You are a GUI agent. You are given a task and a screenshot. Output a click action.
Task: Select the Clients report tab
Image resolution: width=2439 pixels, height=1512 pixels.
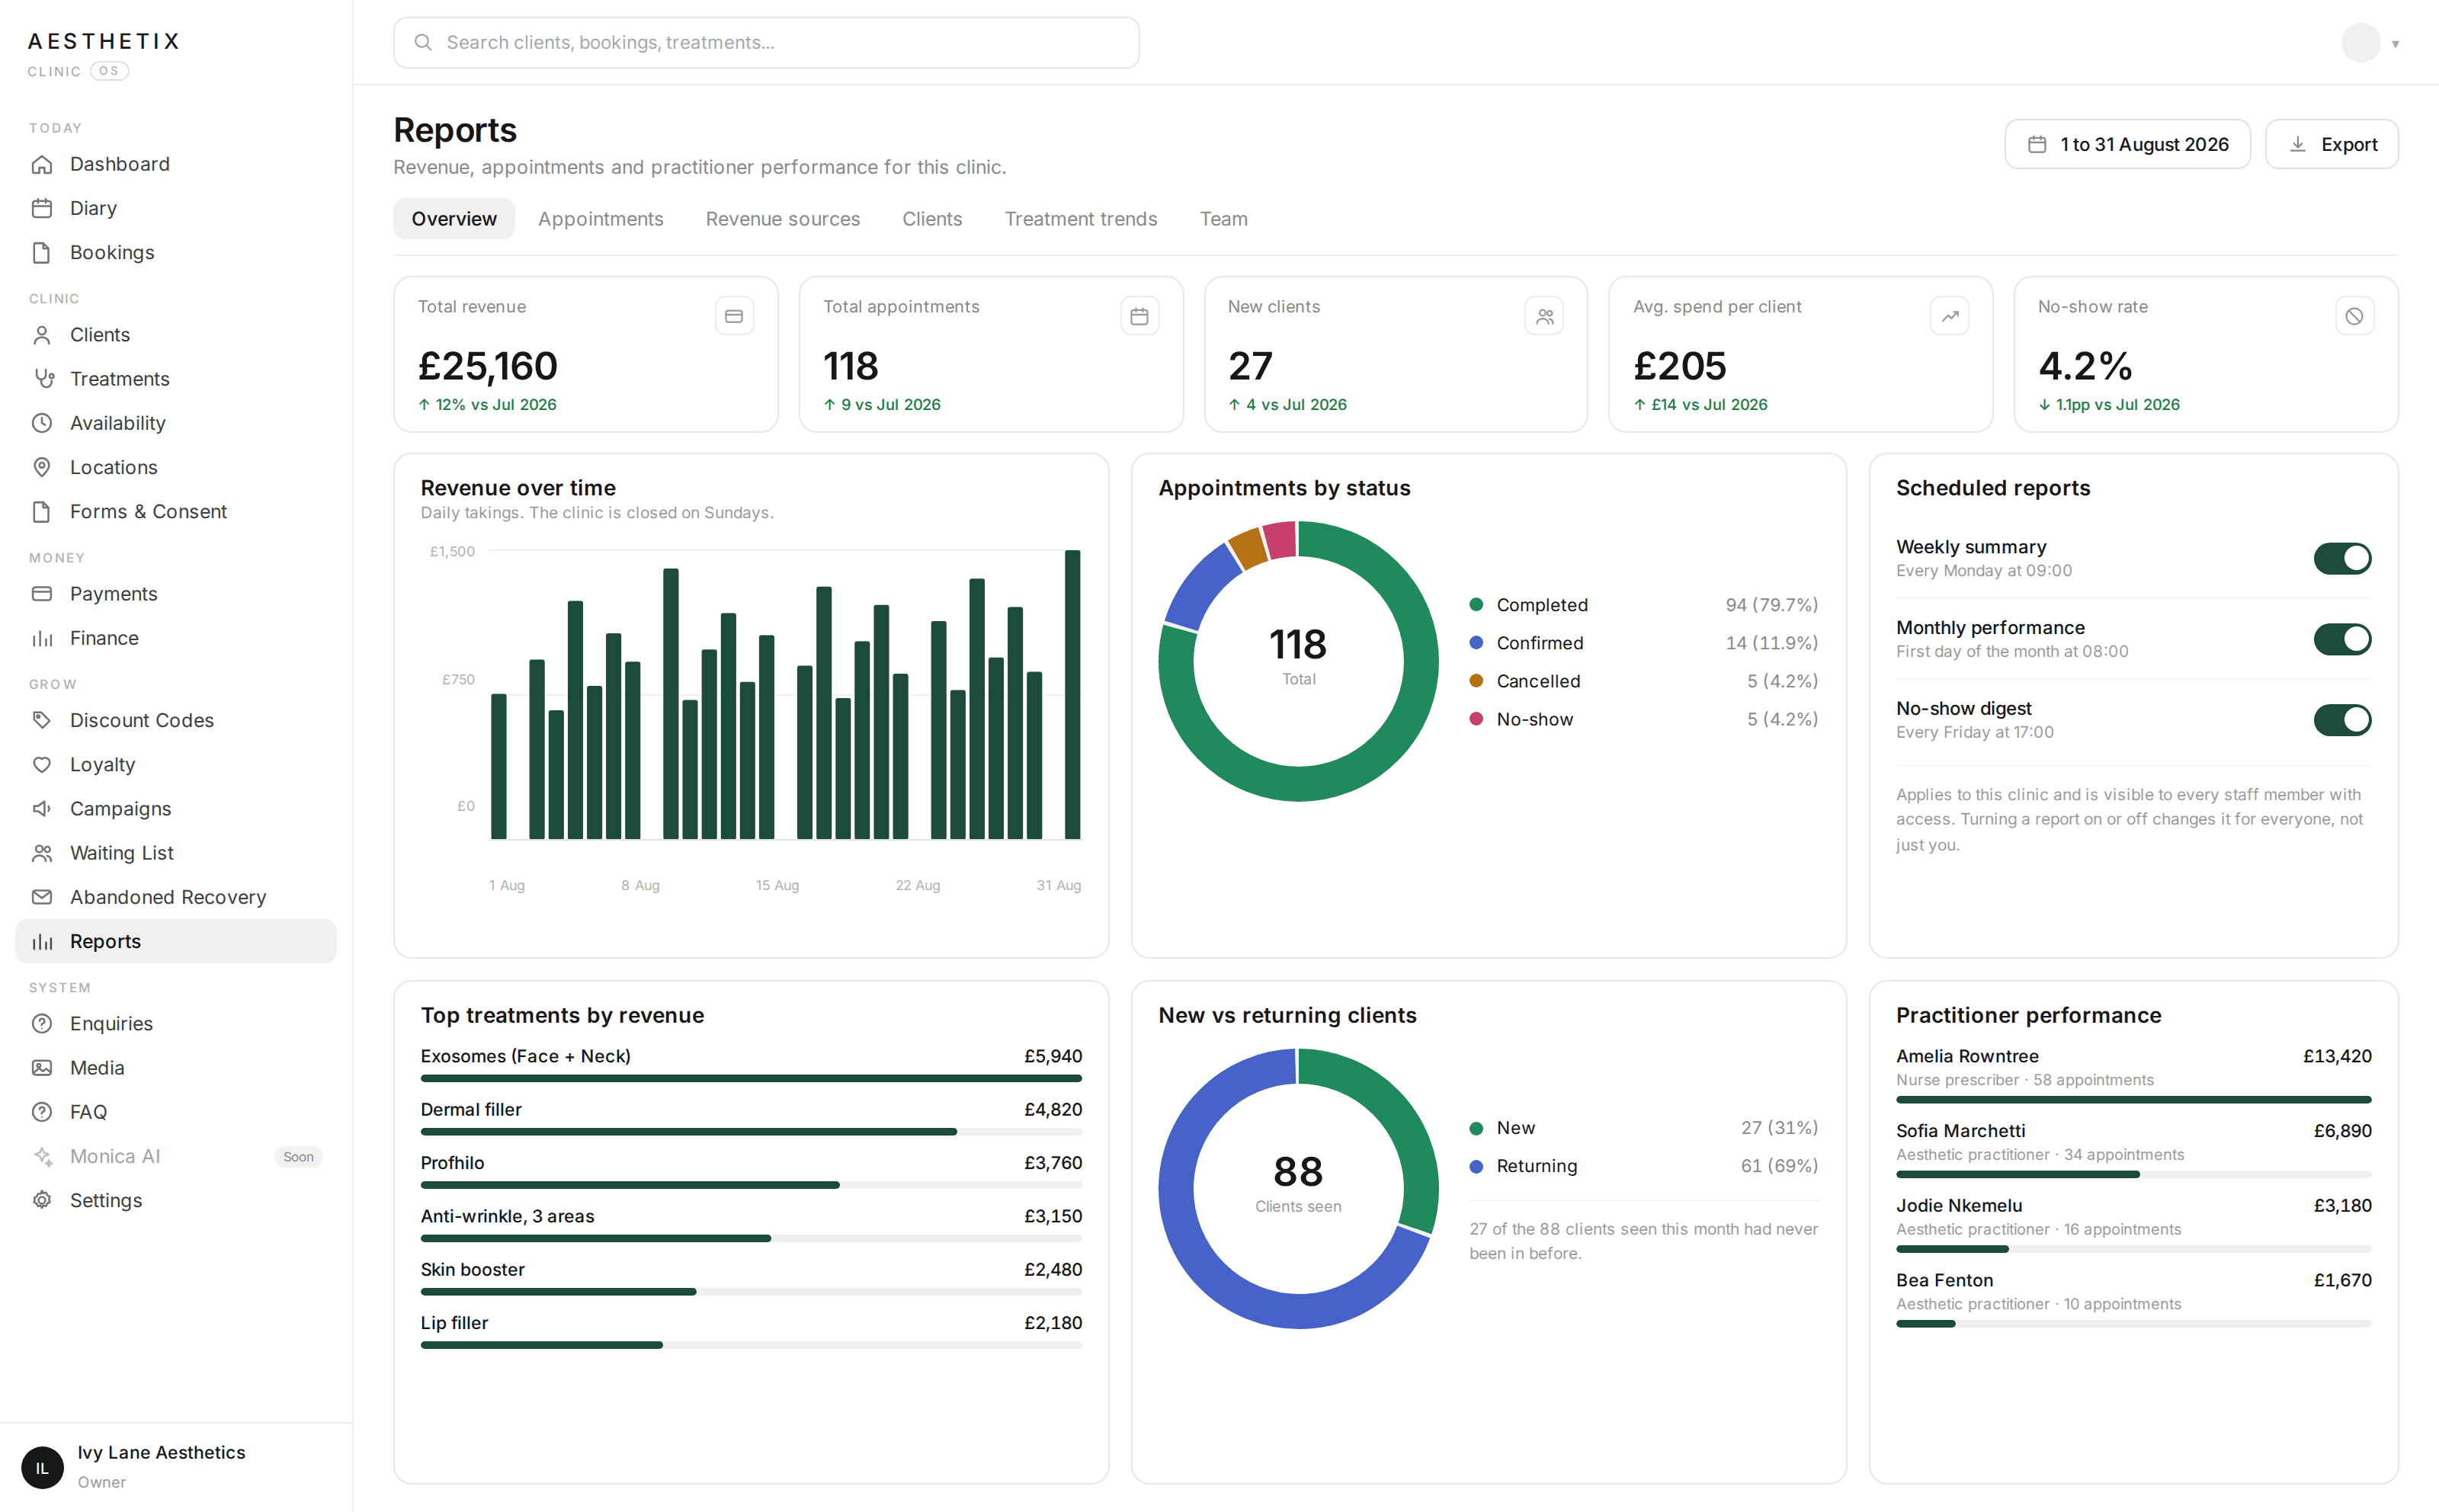tap(931, 219)
